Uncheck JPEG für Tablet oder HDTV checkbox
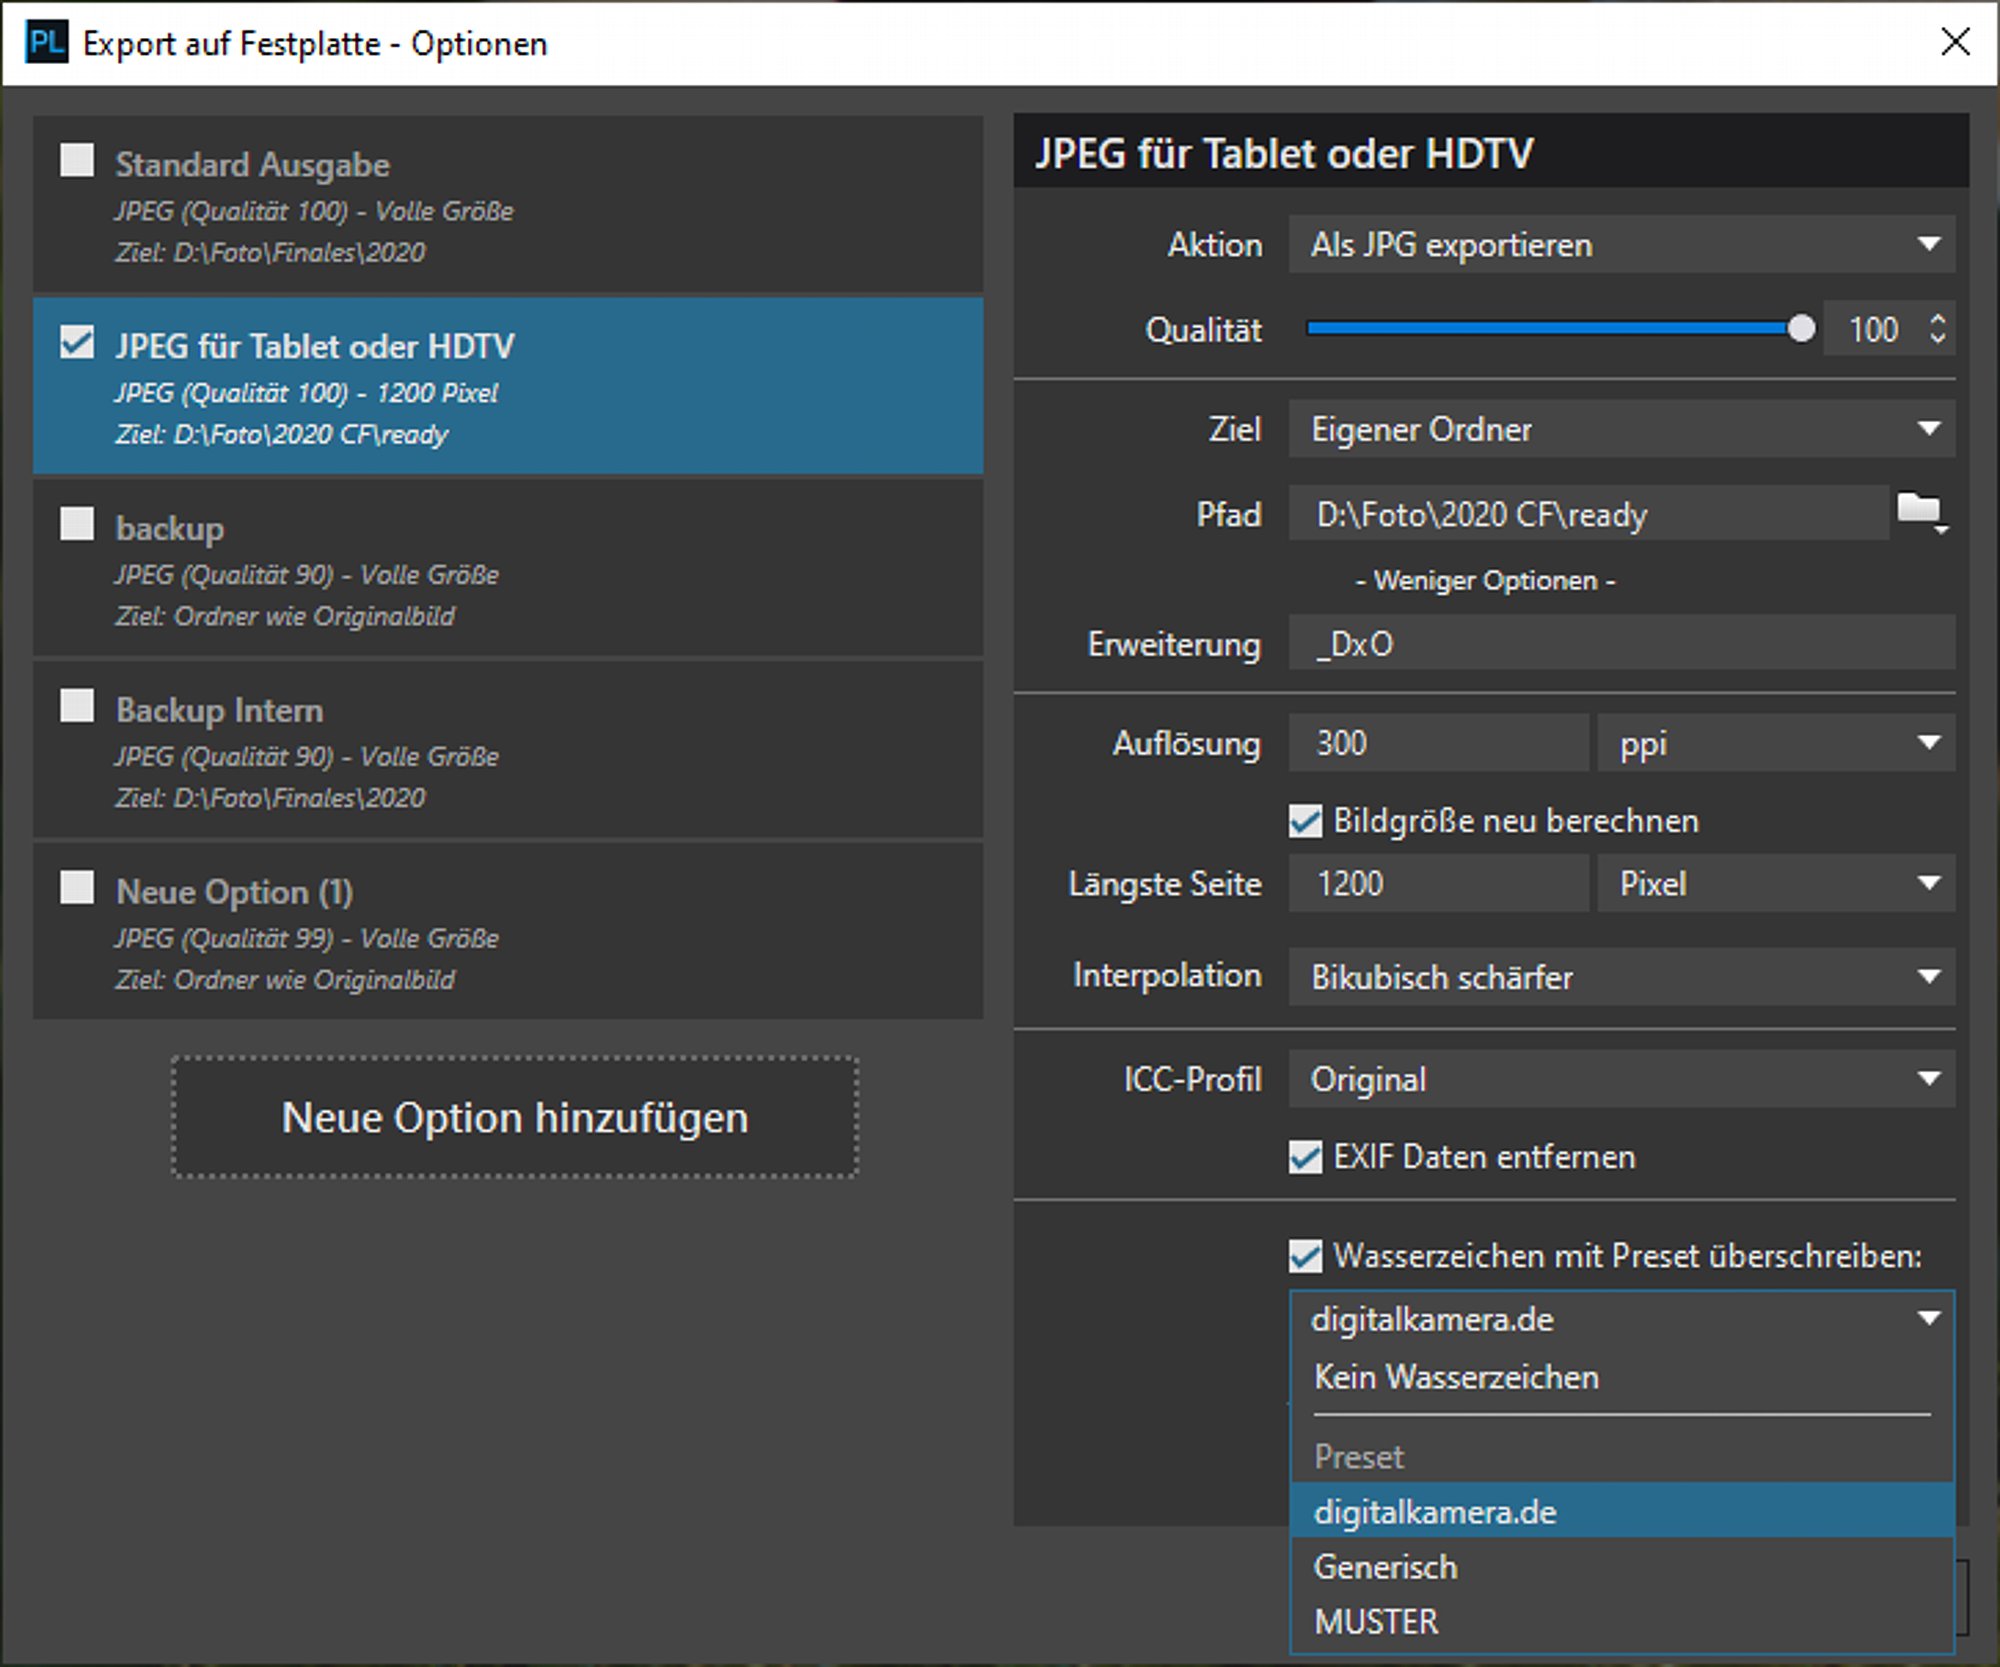2000x1667 pixels. (77, 342)
